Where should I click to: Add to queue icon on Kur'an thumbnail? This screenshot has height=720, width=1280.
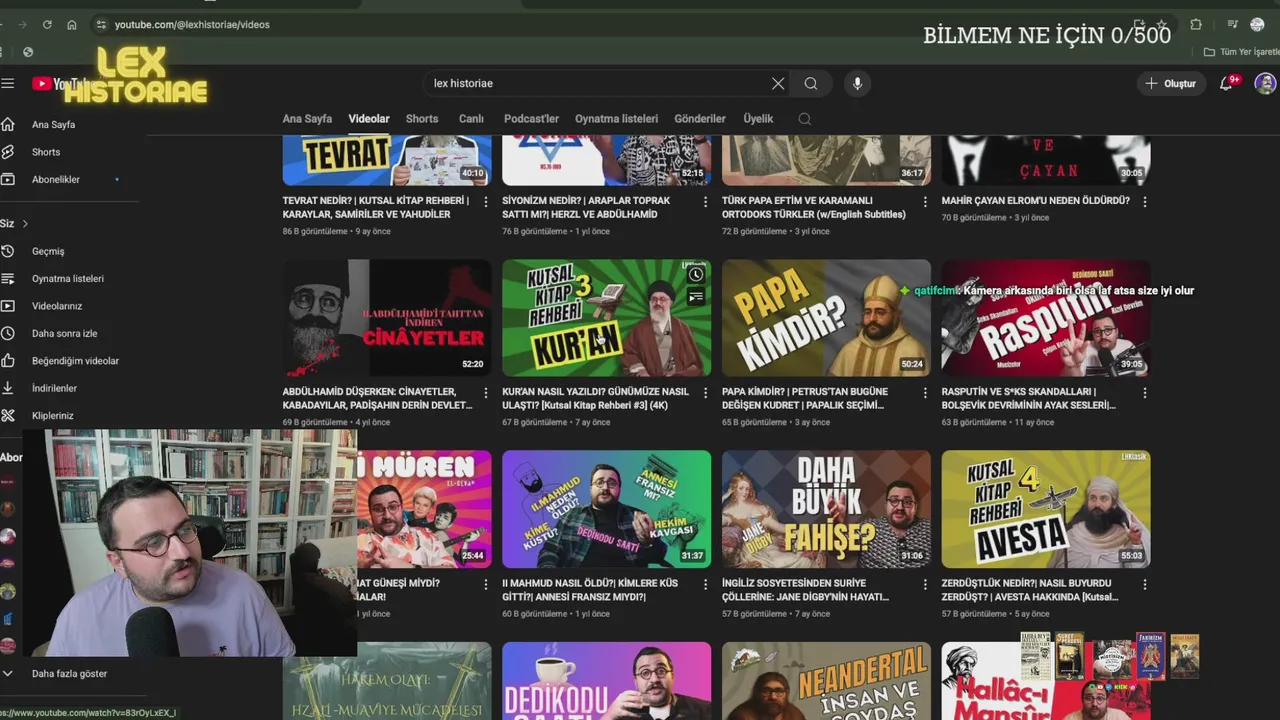(x=696, y=297)
